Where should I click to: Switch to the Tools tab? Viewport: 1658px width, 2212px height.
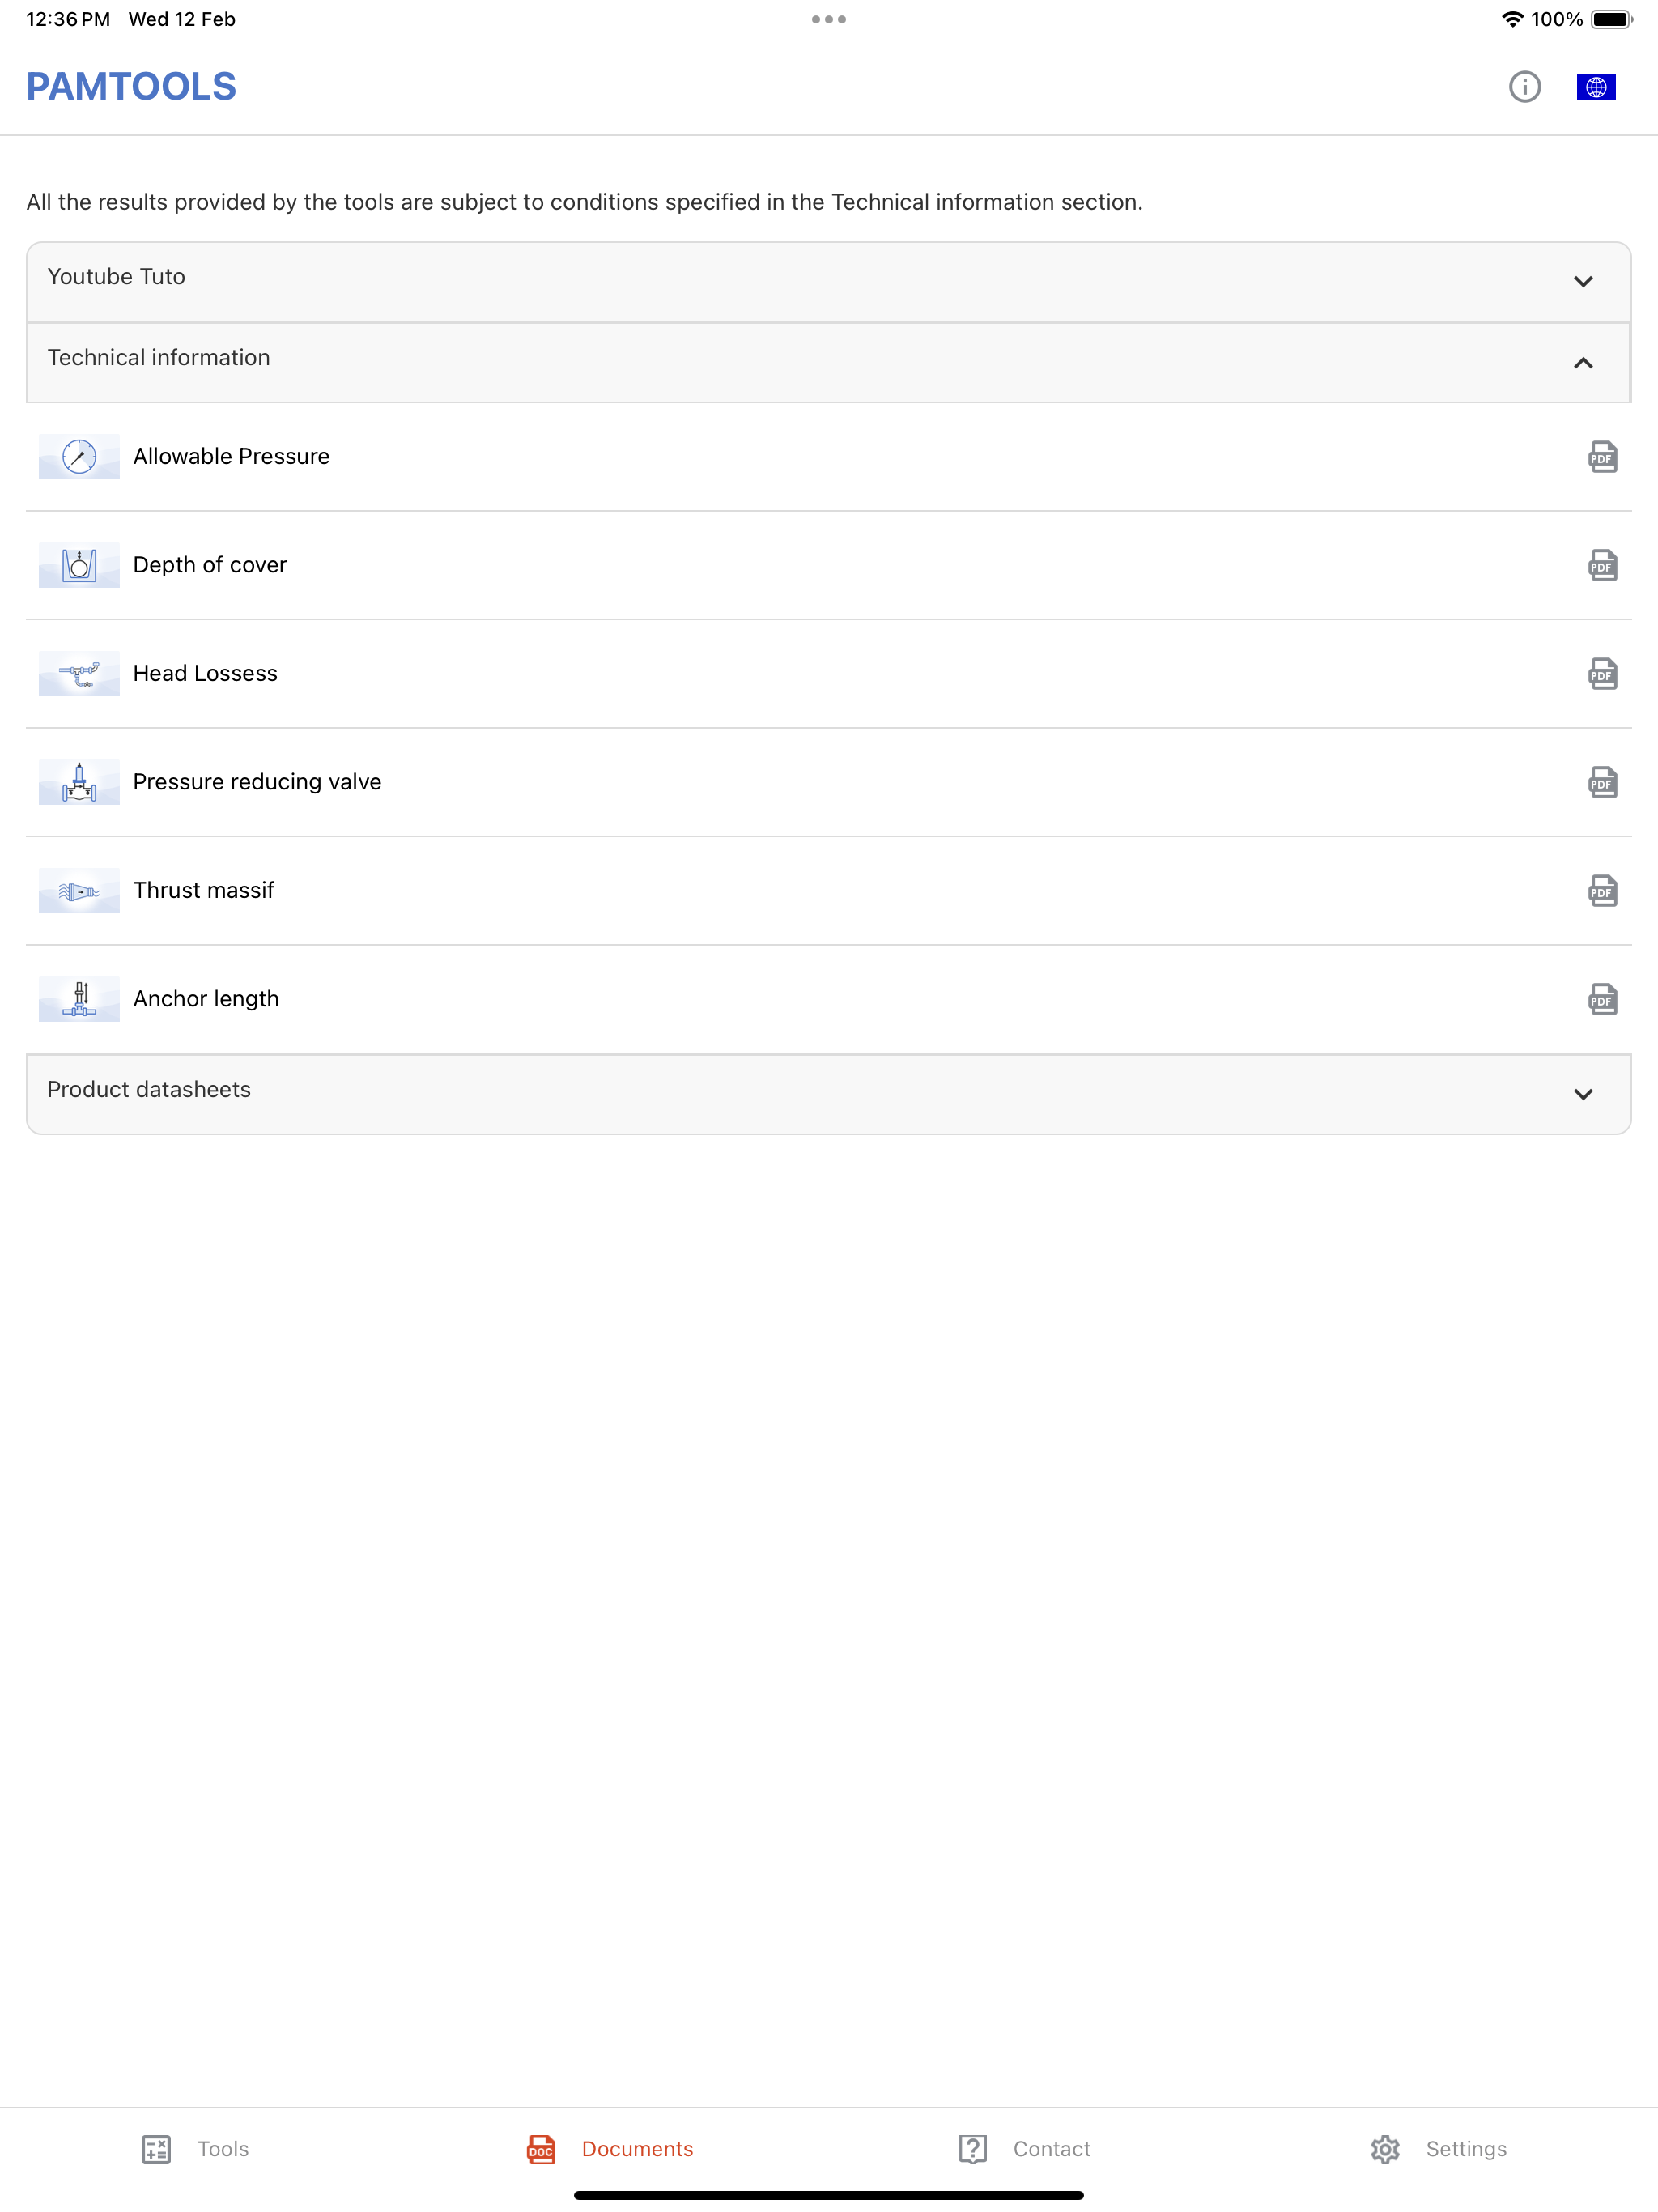[x=196, y=2149]
